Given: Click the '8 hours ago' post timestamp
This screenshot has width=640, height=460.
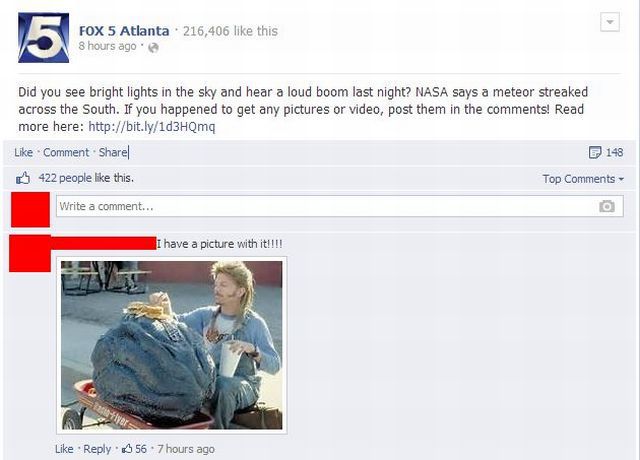Looking at the screenshot, I should click(x=107, y=46).
